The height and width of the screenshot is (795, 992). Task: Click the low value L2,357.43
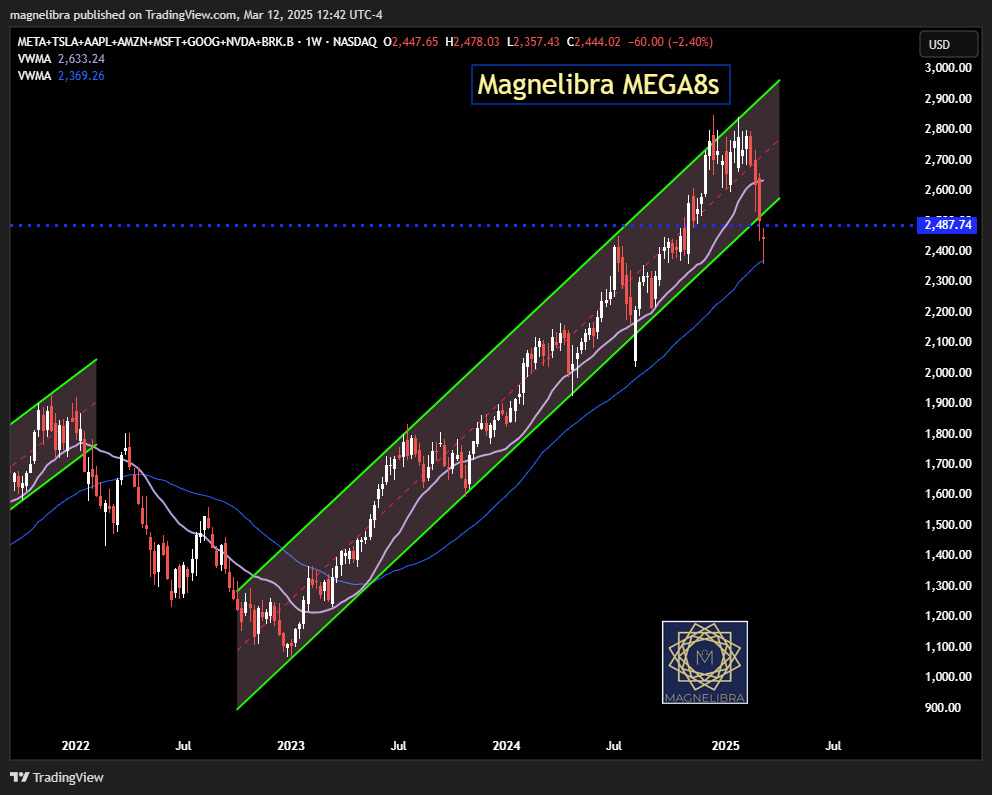(x=533, y=42)
